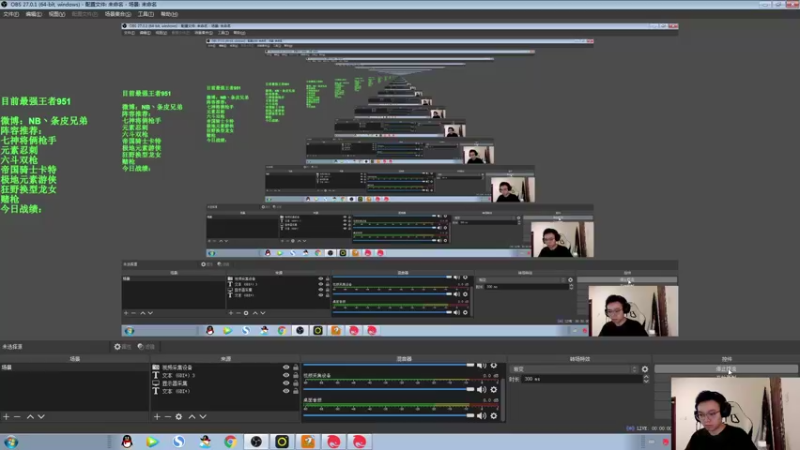Open the blue S browser icon on main taskbar
Image resolution: width=800 pixels, height=450 pixels.
[179, 442]
